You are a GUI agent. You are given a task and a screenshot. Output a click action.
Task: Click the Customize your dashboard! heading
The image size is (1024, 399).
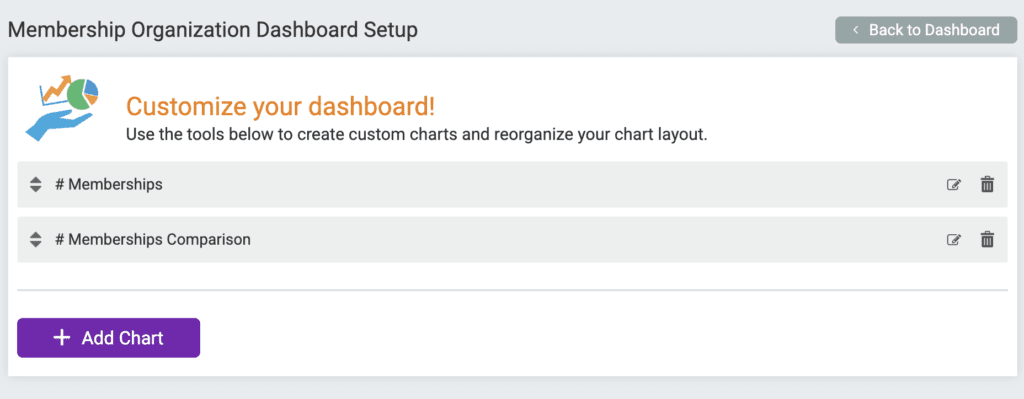tap(280, 106)
